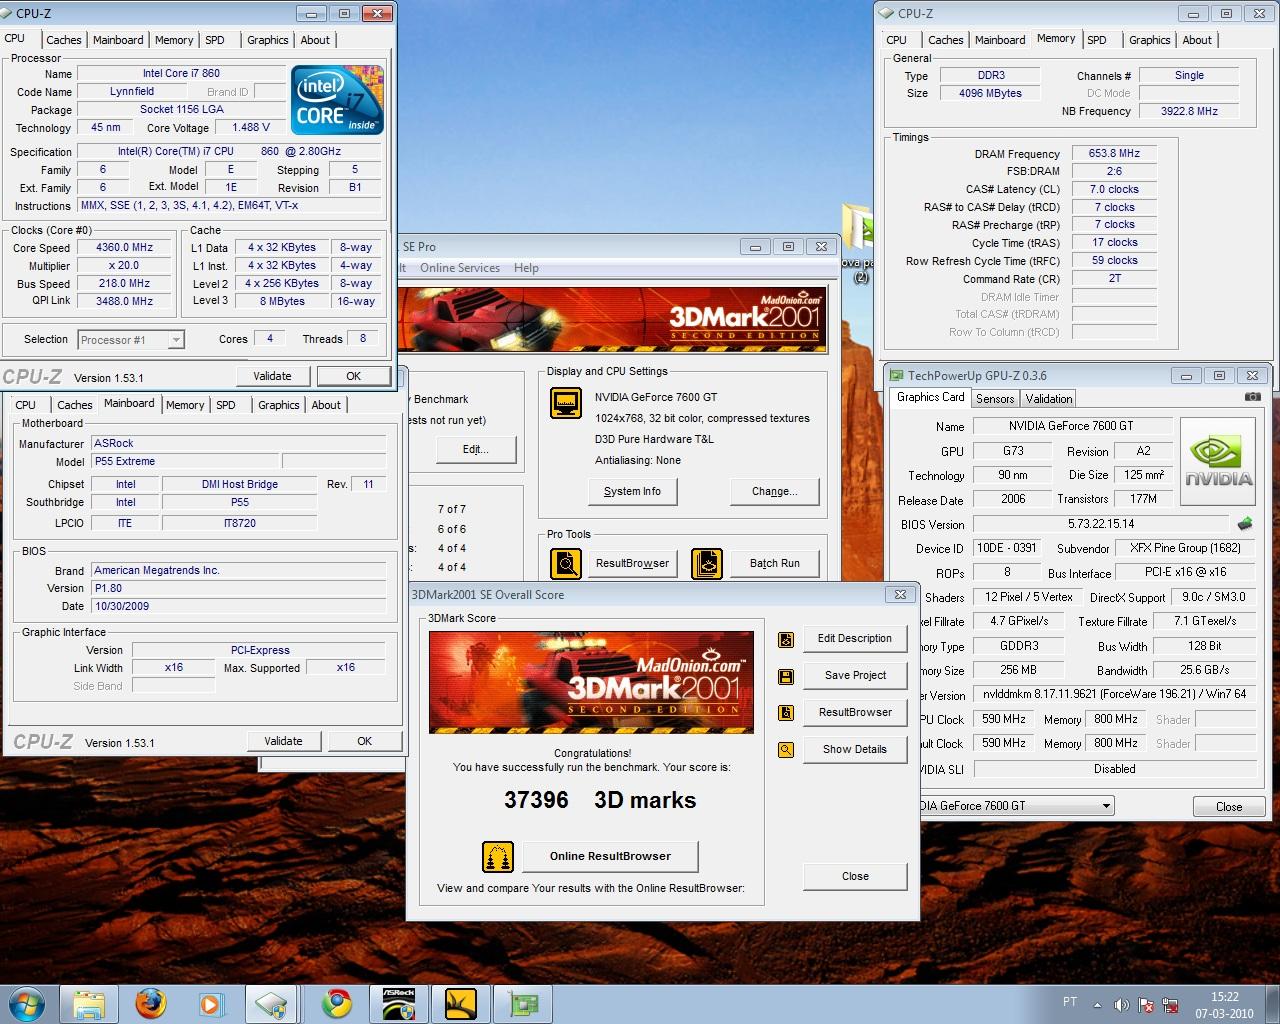This screenshot has width=1280, height=1024.
Task: Open Windows Media Player taskbar icon
Action: pos(211,1004)
